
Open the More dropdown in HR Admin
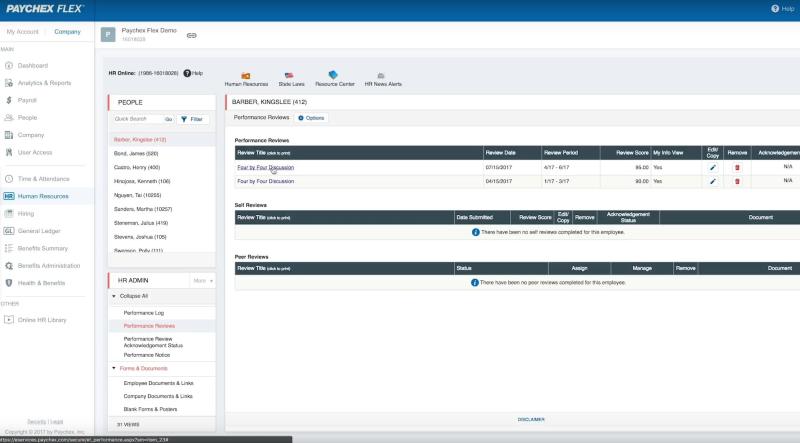tap(203, 281)
